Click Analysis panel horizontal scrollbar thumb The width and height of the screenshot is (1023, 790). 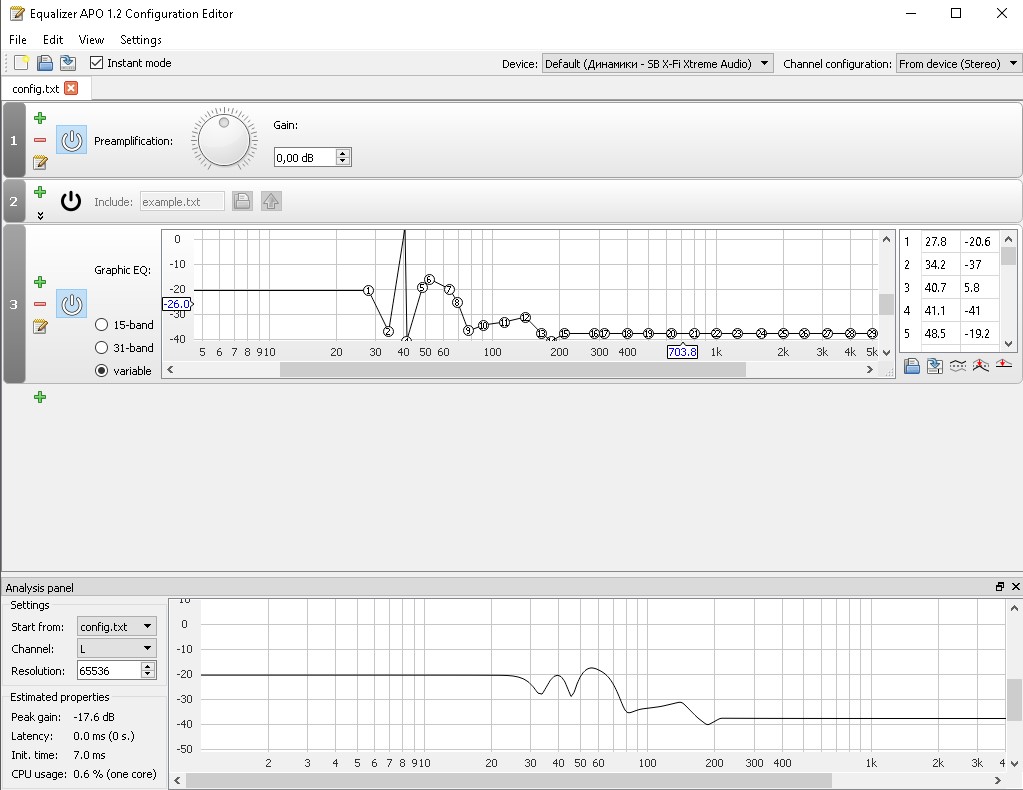(509, 780)
